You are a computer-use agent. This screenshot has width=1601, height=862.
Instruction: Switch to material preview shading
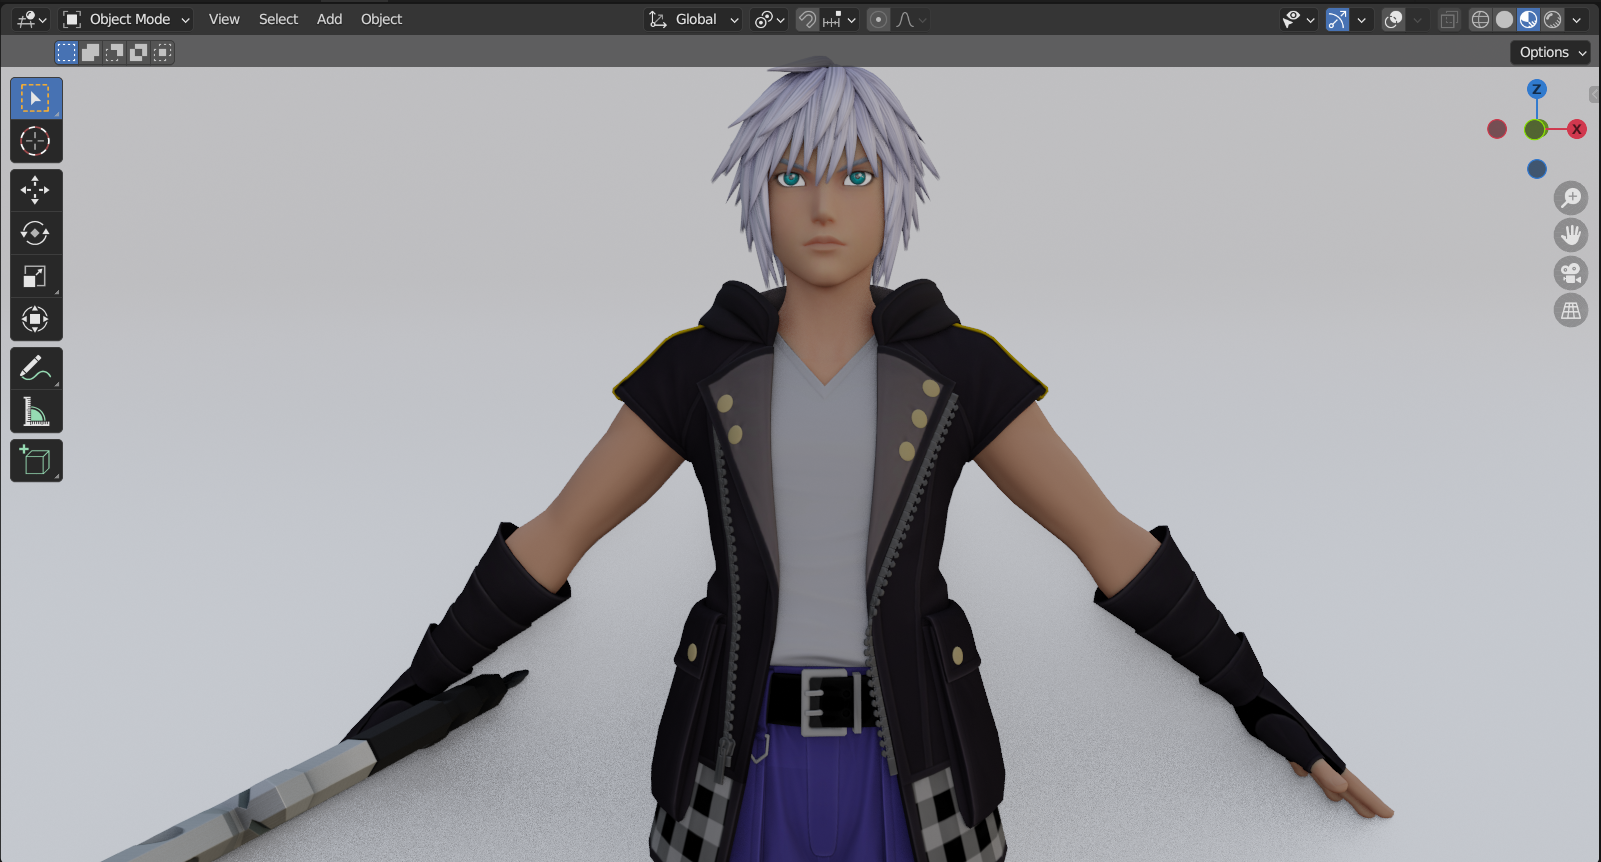pyautogui.click(x=1529, y=19)
